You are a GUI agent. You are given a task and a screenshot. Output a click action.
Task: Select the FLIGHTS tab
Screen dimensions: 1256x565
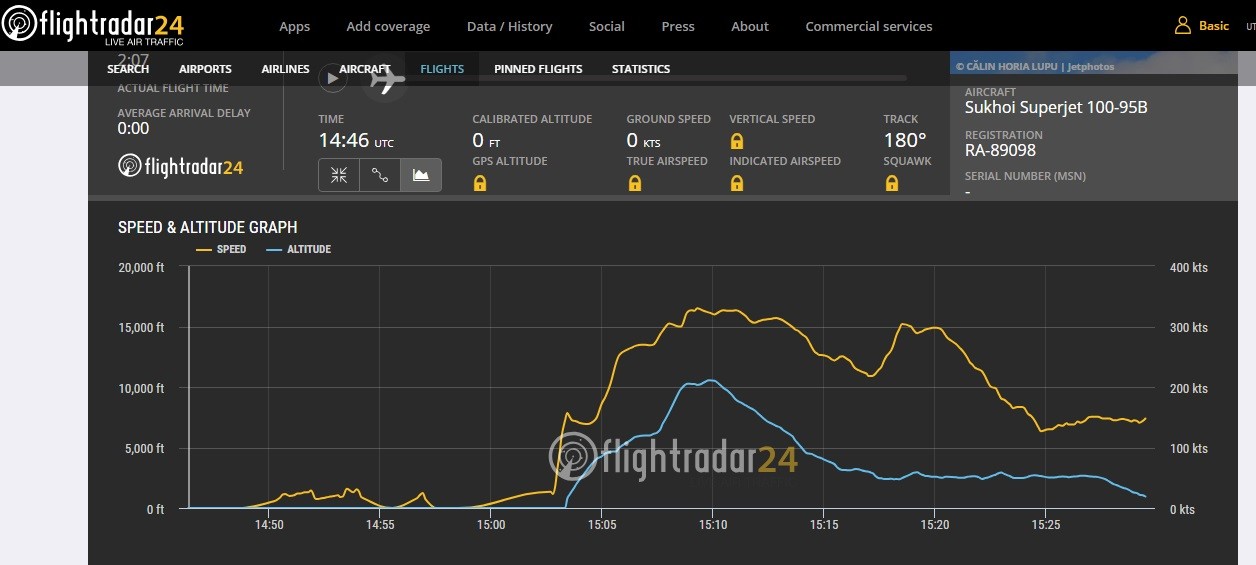pos(442,69)
